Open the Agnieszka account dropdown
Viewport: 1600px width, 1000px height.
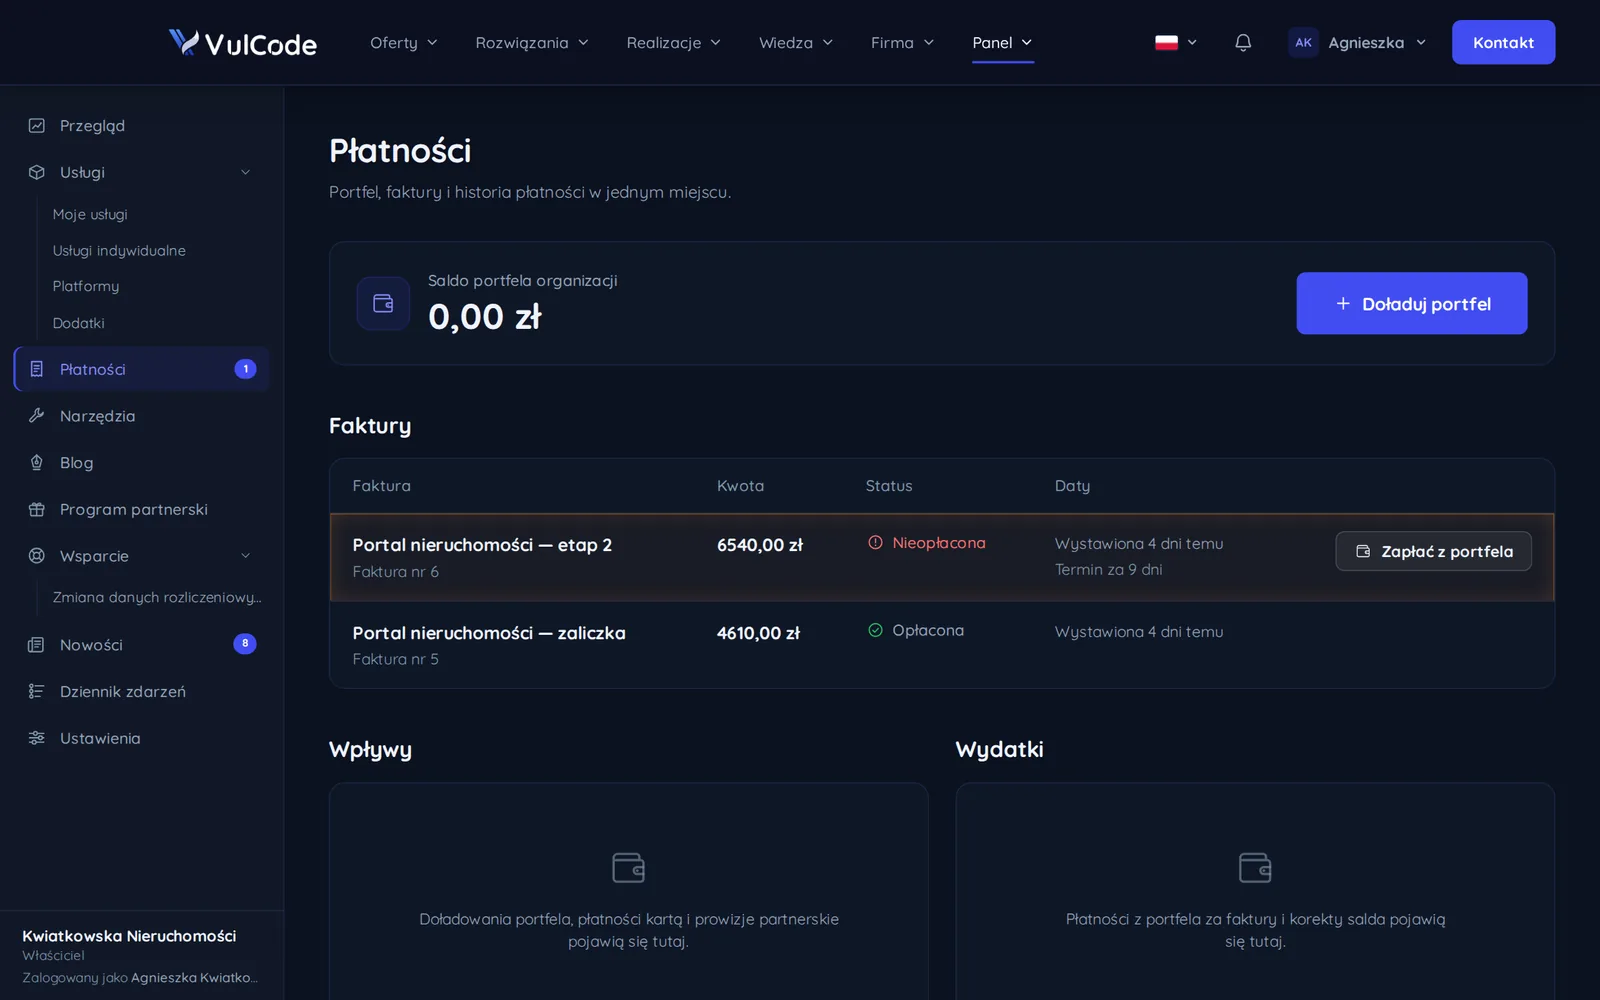coord(1357,42)
